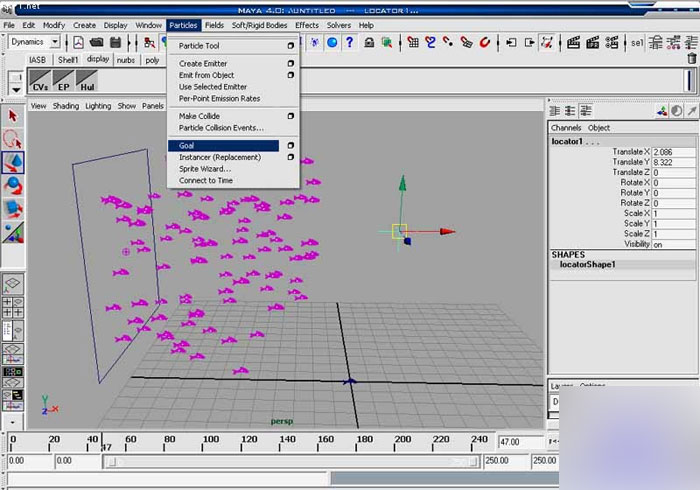Enable the magnet snap icon
Screen dimensions: 700x490
[484, 43]
